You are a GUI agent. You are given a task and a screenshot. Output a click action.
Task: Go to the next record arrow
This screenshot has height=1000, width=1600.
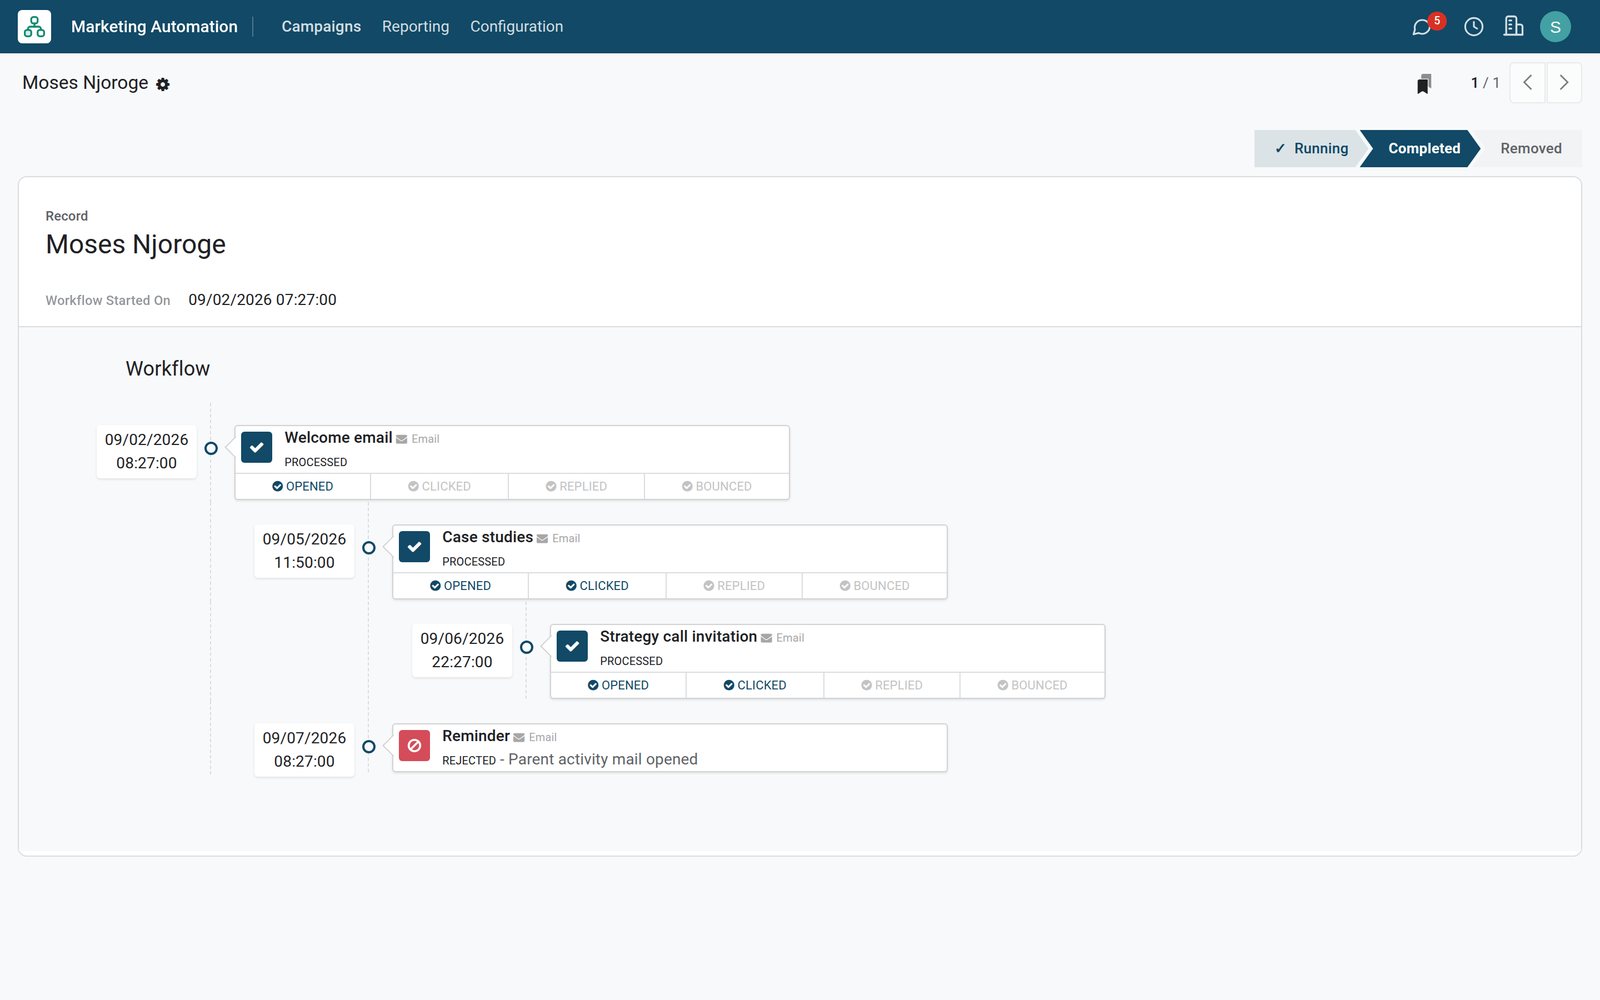pyautogui.click(x=1564, y=83)
